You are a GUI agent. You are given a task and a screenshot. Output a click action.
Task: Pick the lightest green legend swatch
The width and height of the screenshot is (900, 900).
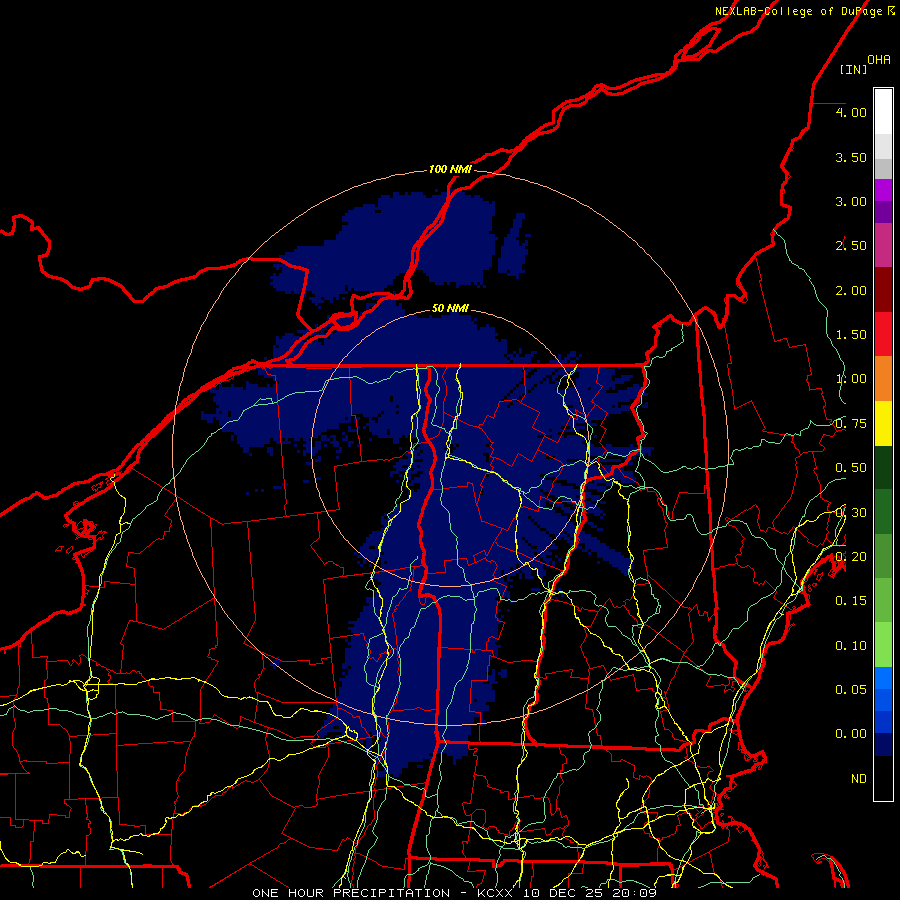883,645
